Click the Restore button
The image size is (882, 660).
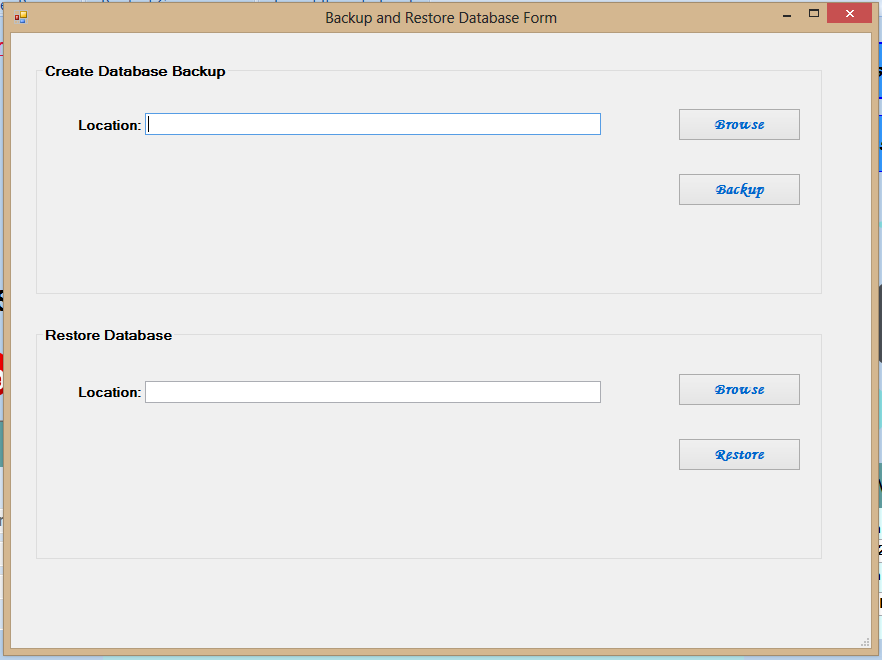pyautogui.click(x=739, y=455)
